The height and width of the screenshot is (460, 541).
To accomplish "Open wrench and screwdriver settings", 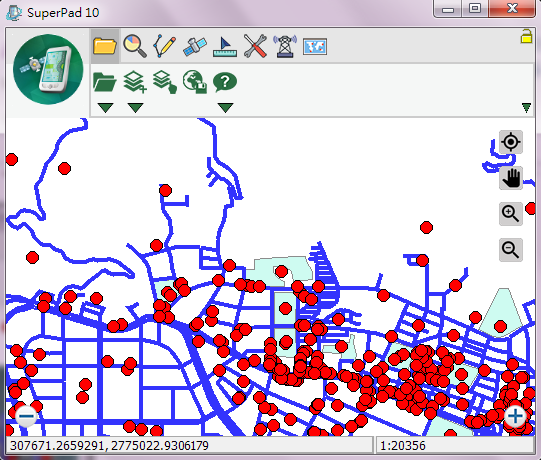I will tap(255, 46).
